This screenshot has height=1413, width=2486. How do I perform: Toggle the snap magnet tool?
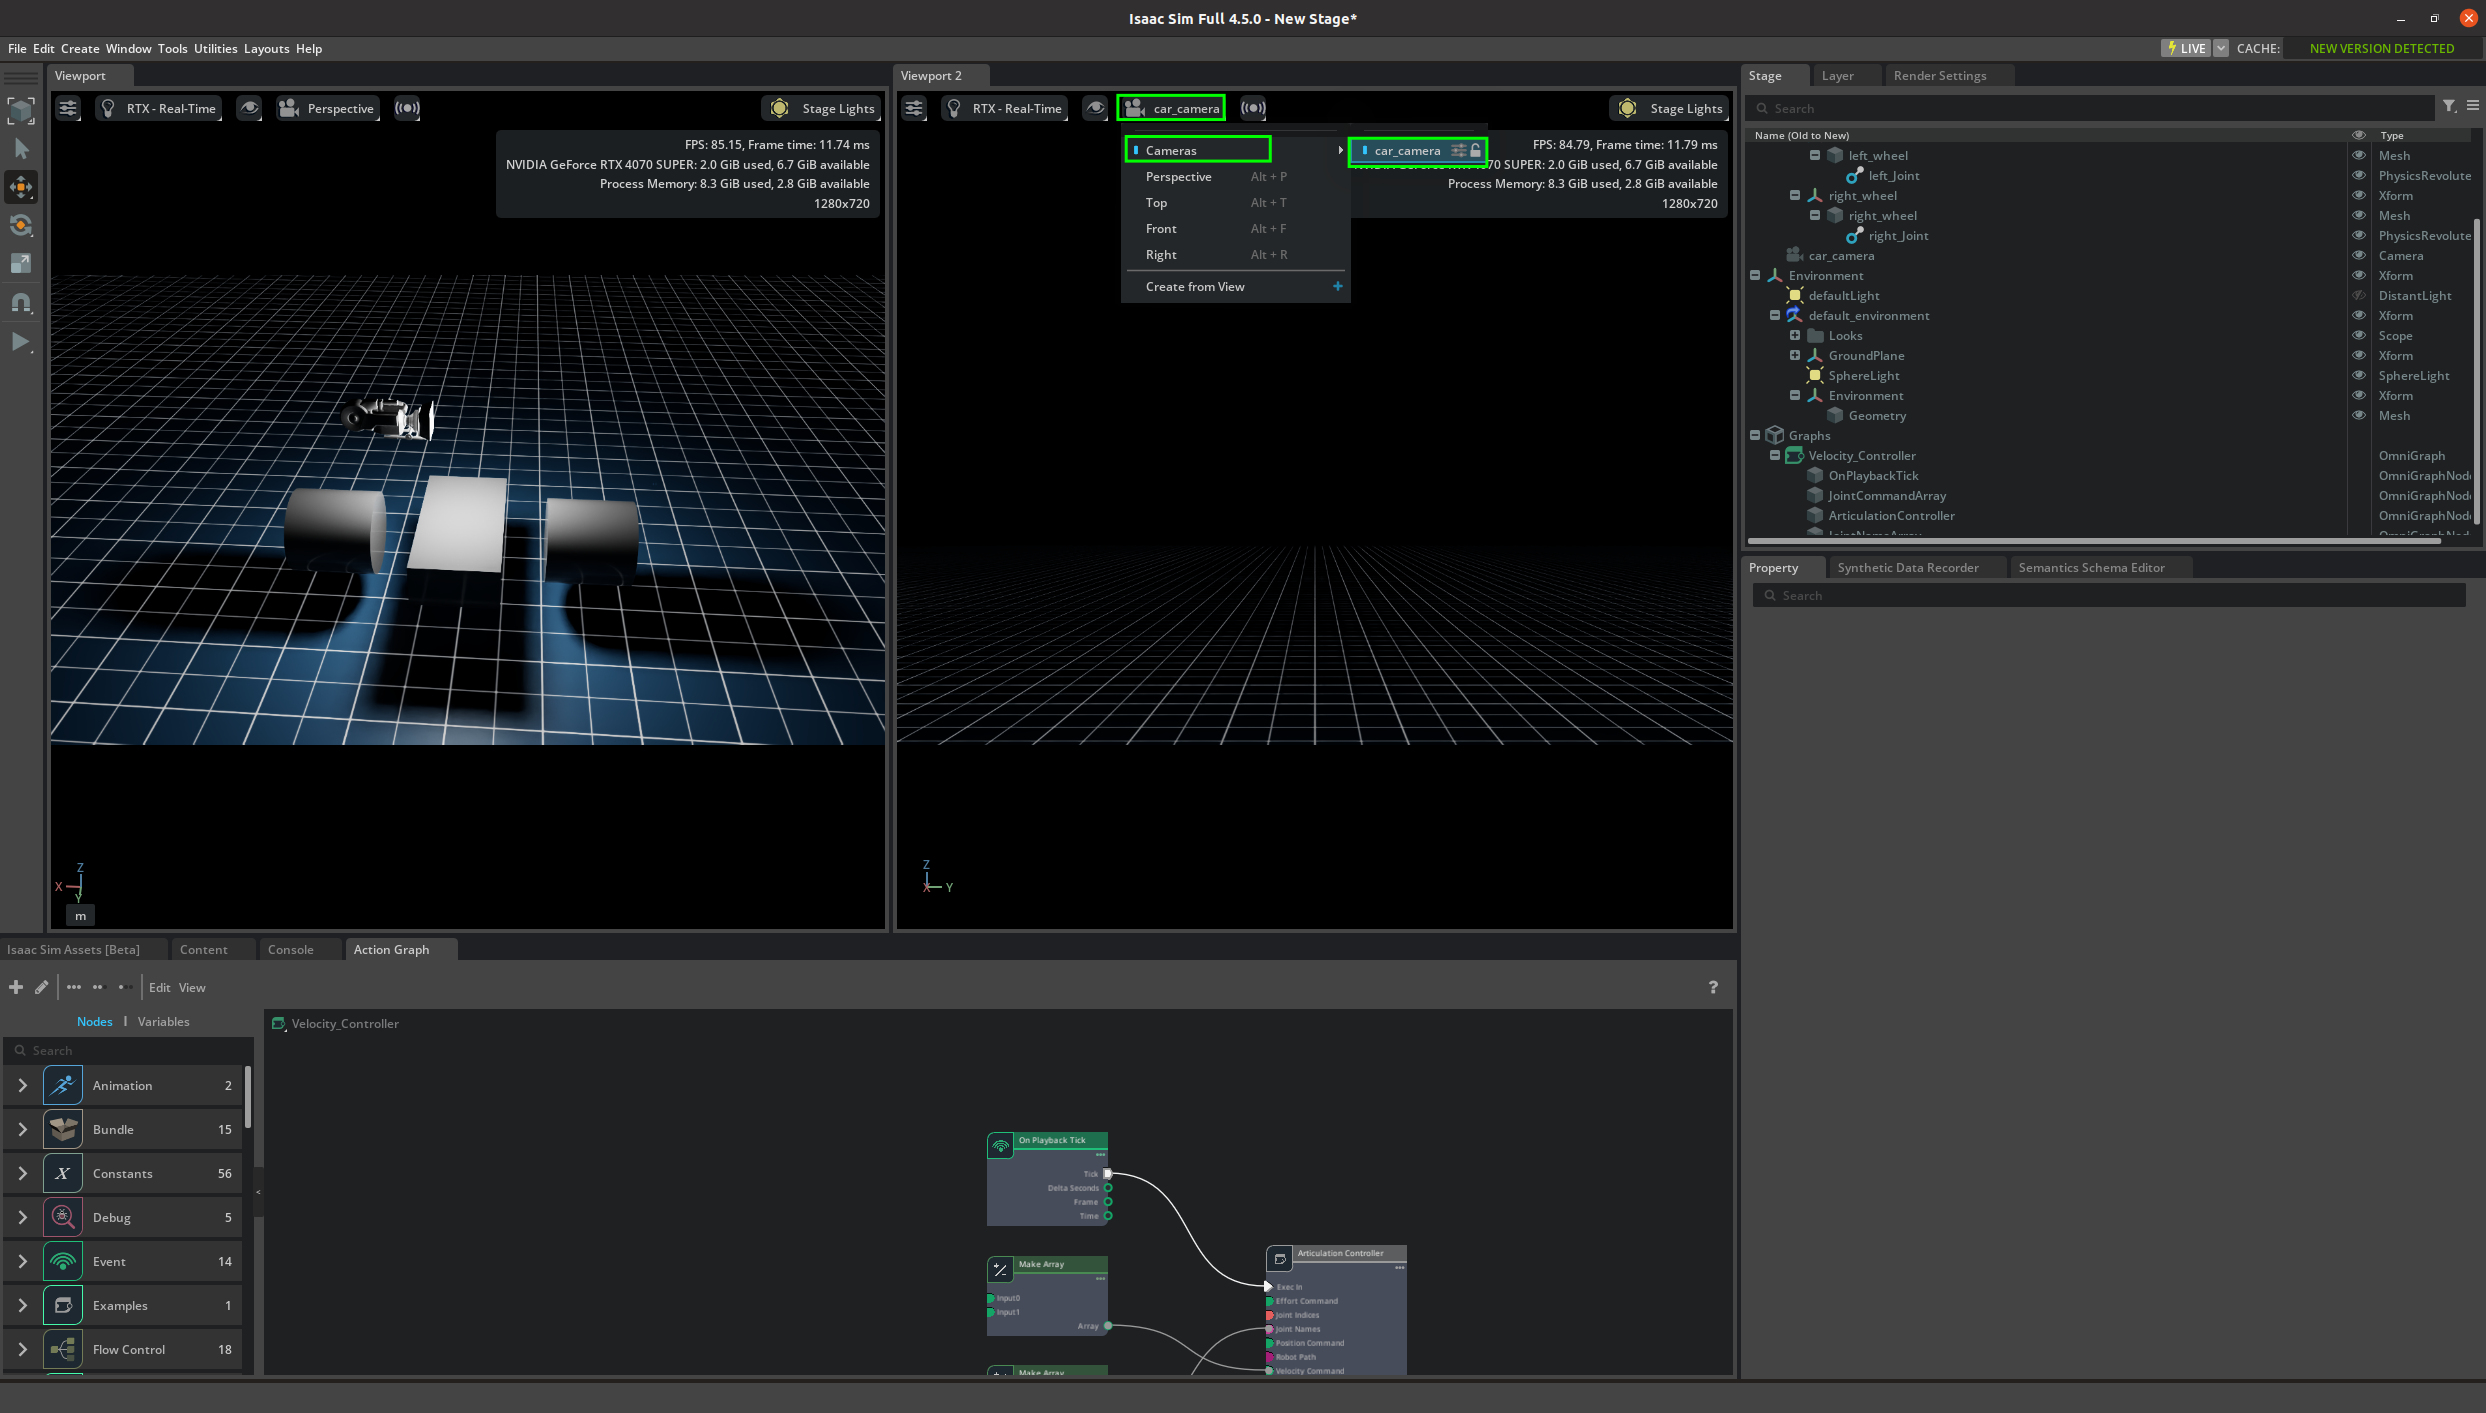click(x=21, y=302)
